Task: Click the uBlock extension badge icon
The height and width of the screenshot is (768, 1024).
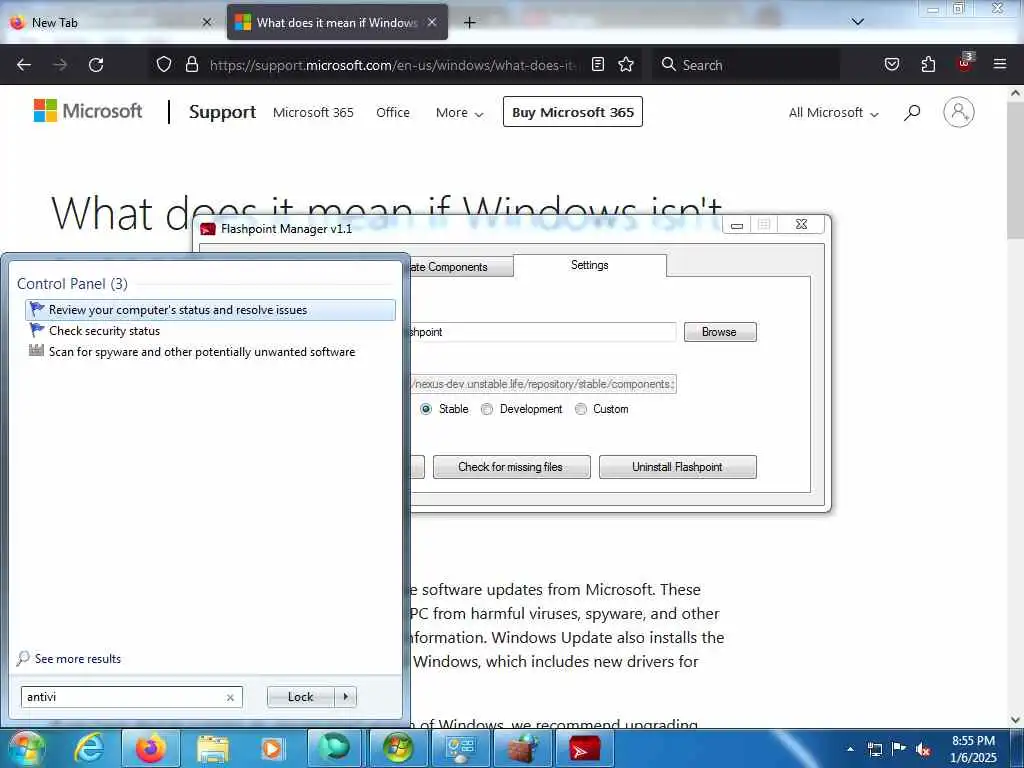Action: (x=965, y=63)
